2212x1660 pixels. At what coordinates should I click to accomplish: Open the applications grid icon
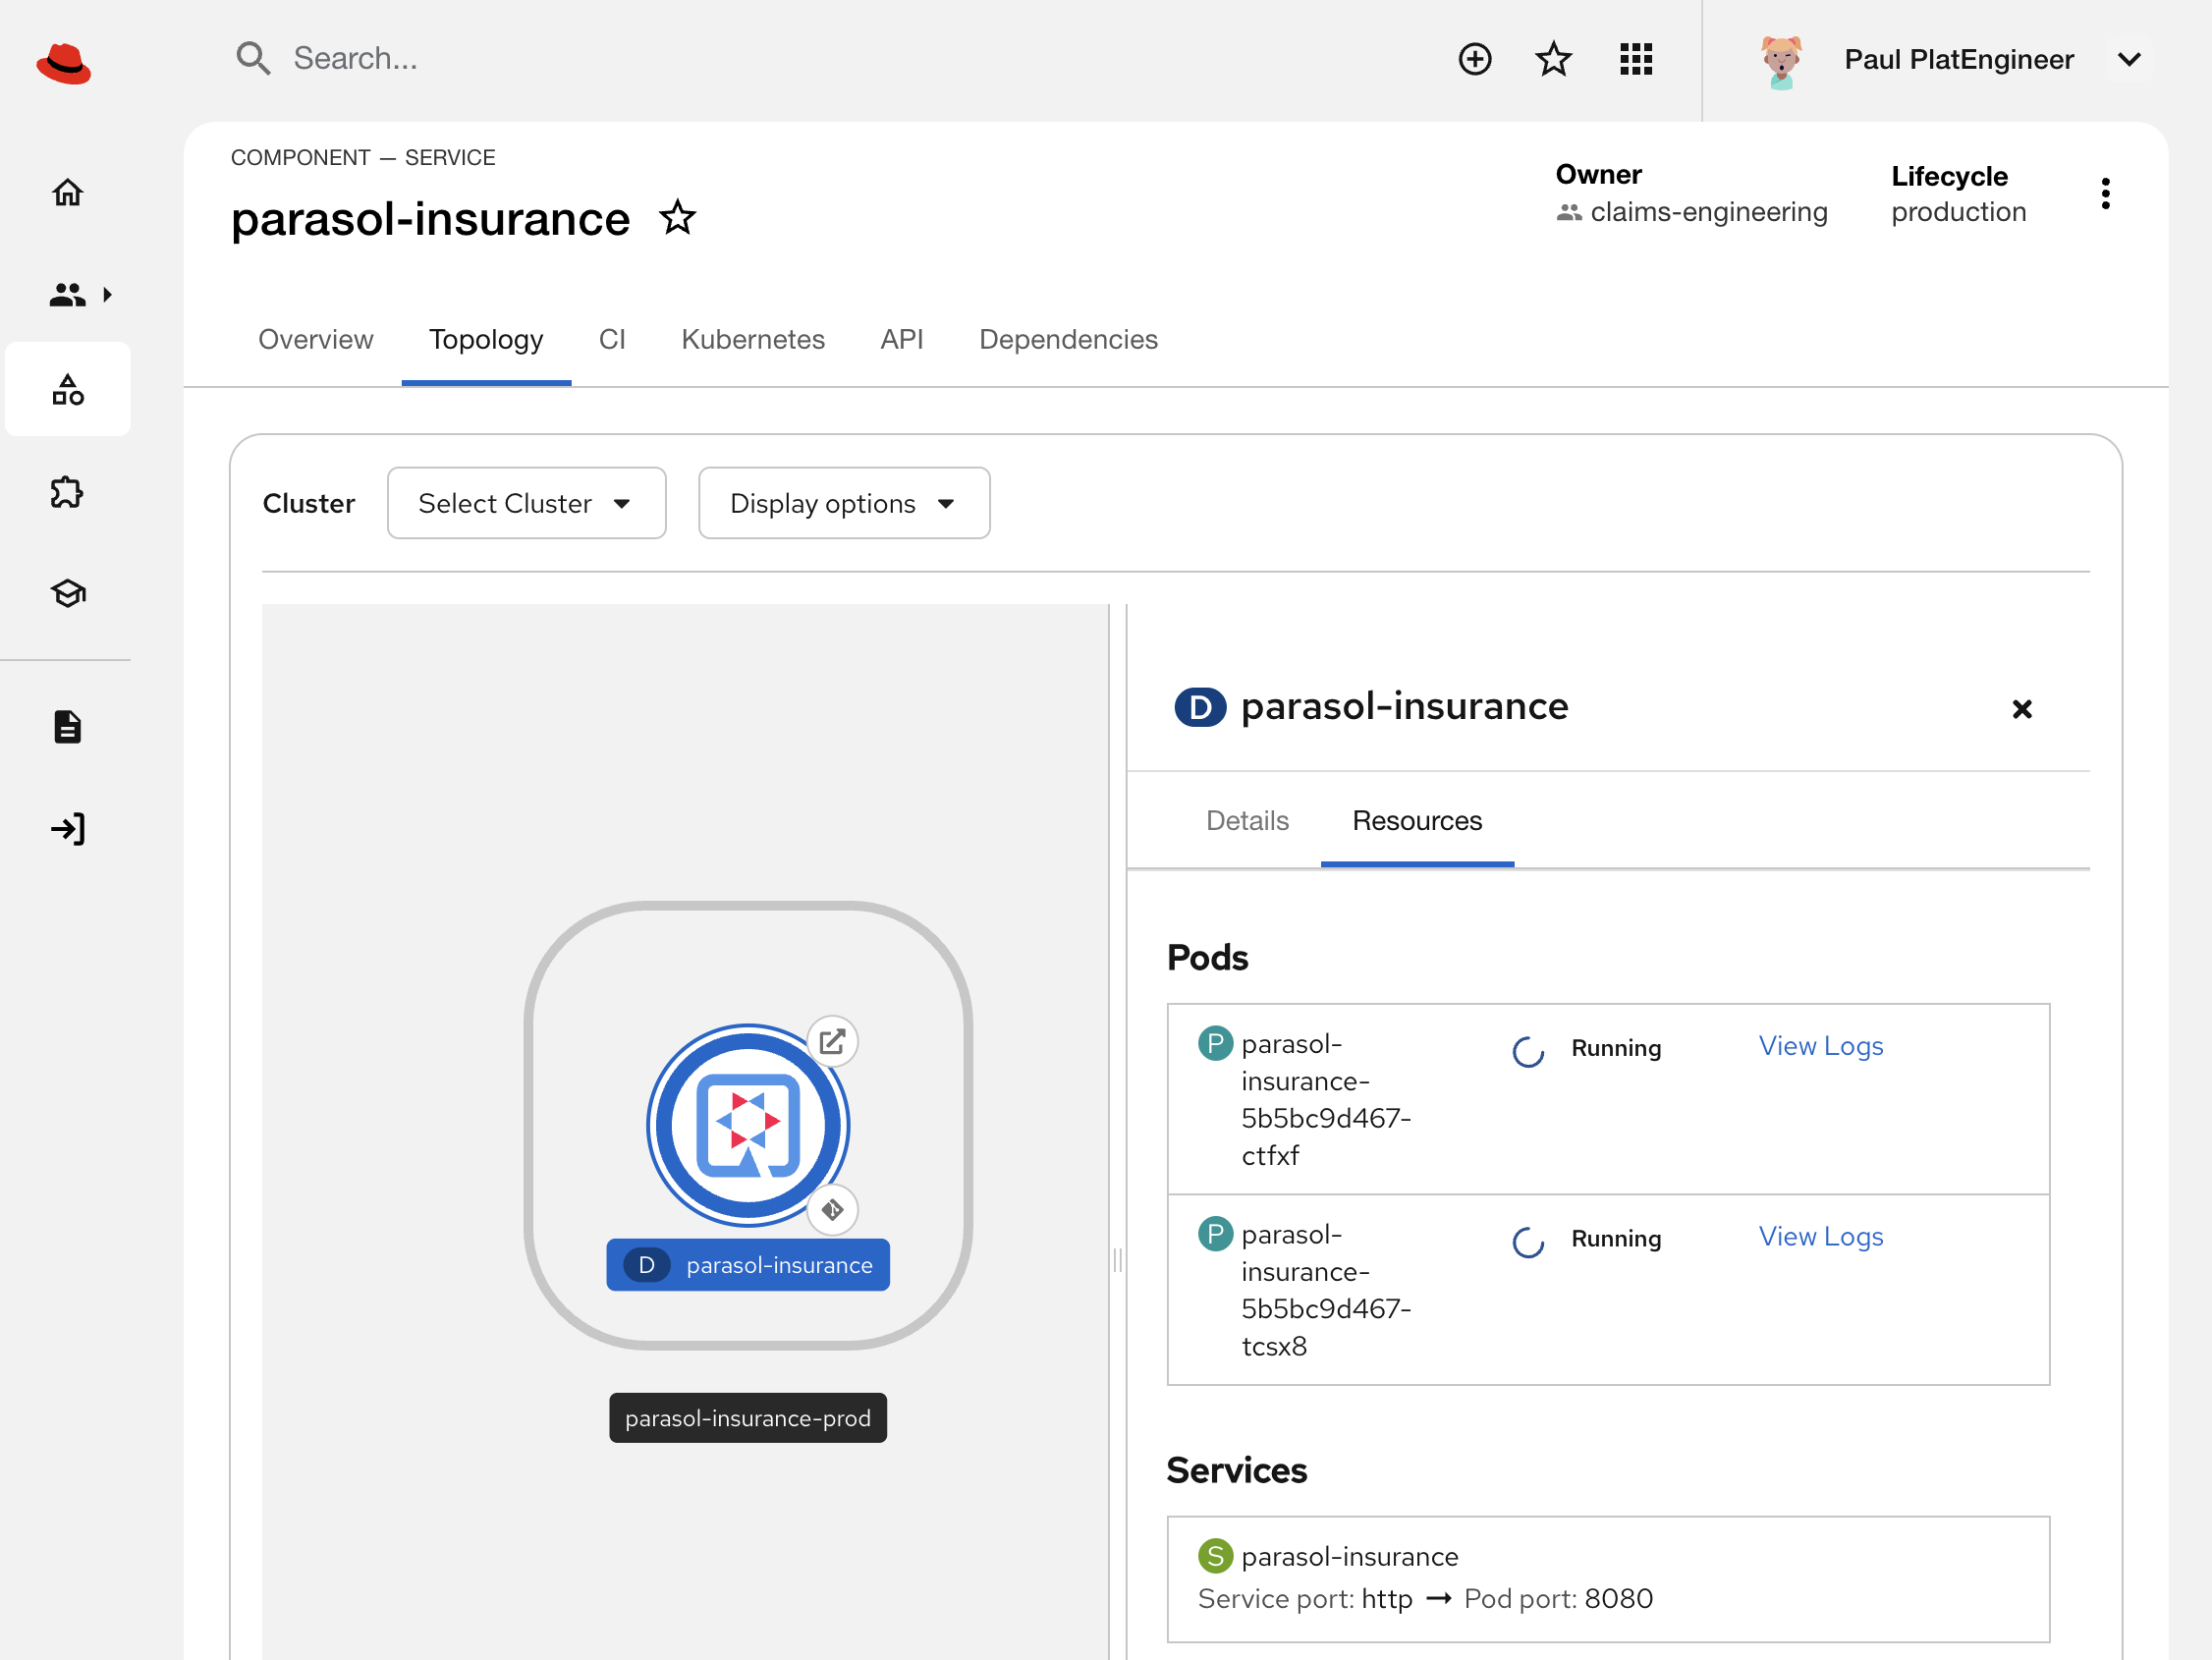[1636, 59]
